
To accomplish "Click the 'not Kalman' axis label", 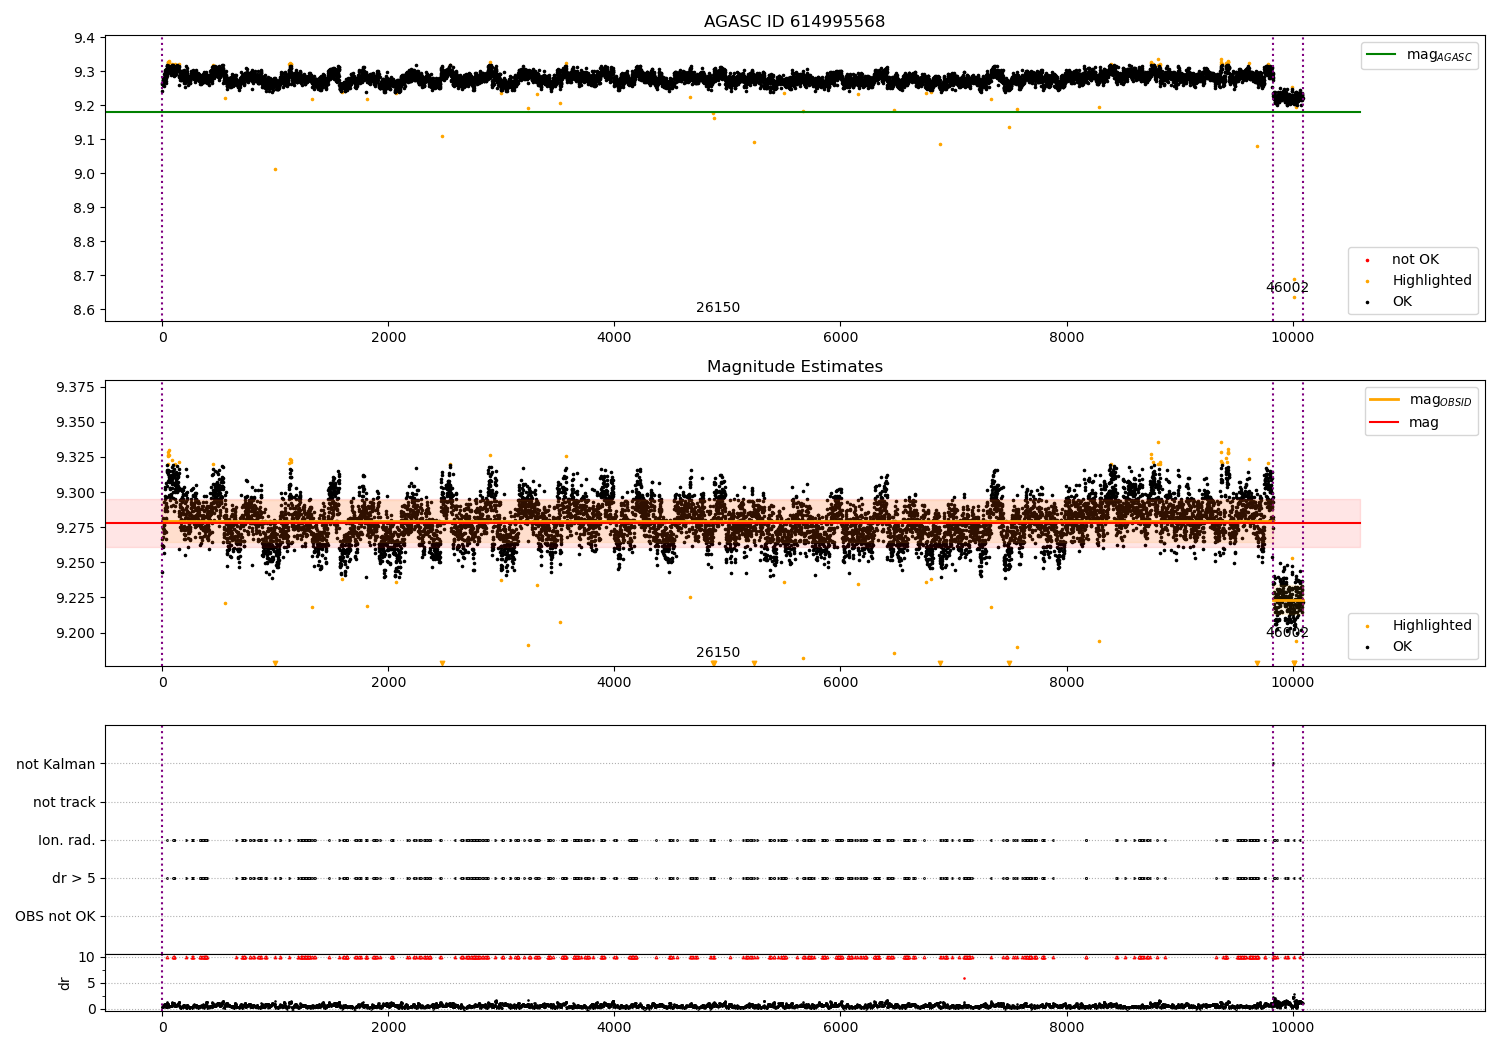I will coord(56,765).
